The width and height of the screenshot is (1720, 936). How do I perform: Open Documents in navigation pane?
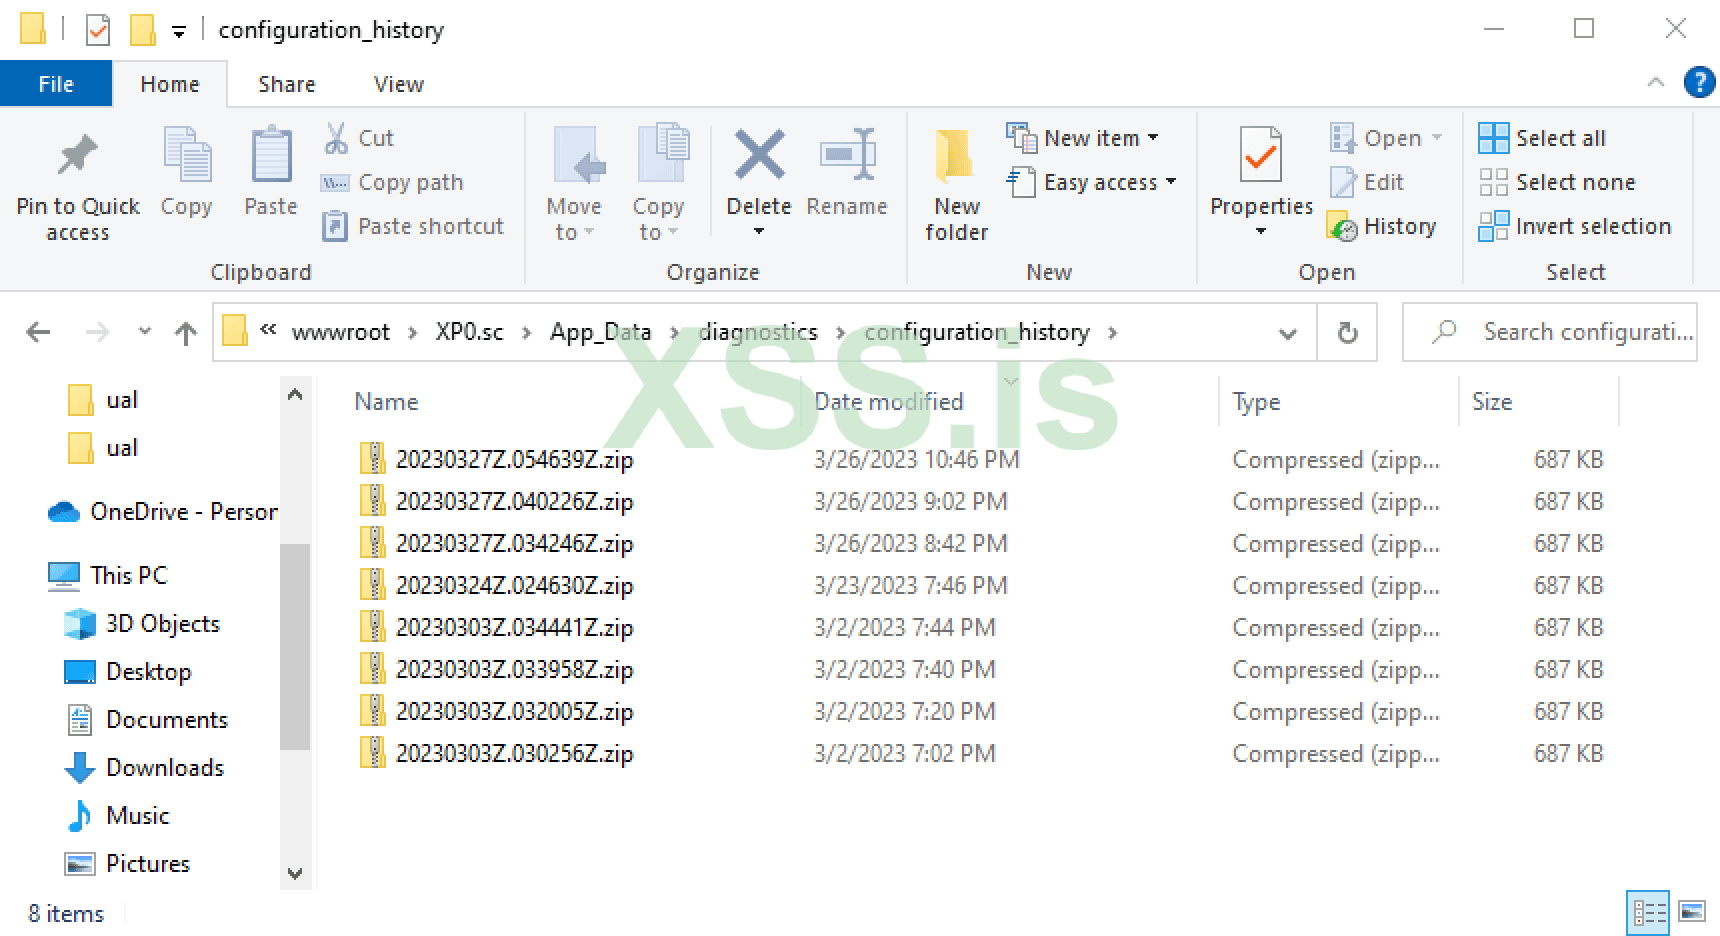pos(146,719)
